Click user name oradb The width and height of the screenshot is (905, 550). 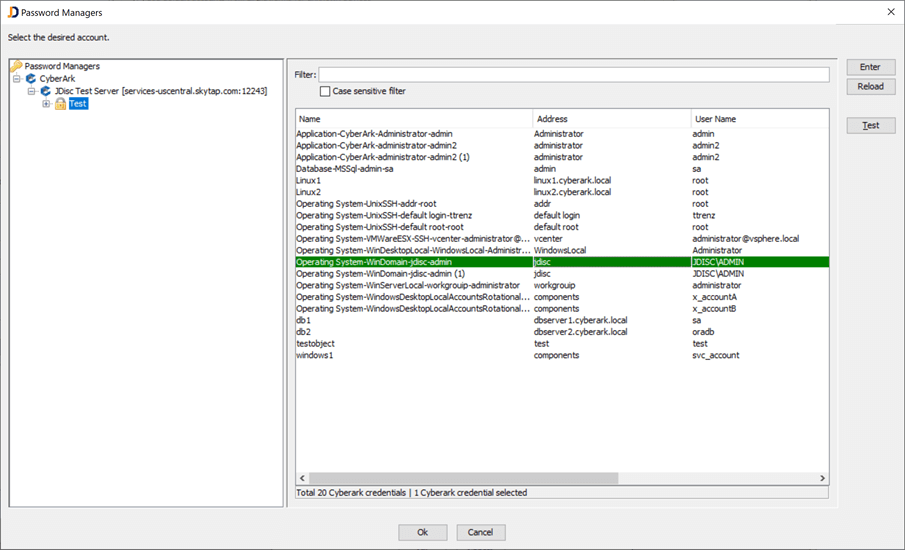point(703,332)
